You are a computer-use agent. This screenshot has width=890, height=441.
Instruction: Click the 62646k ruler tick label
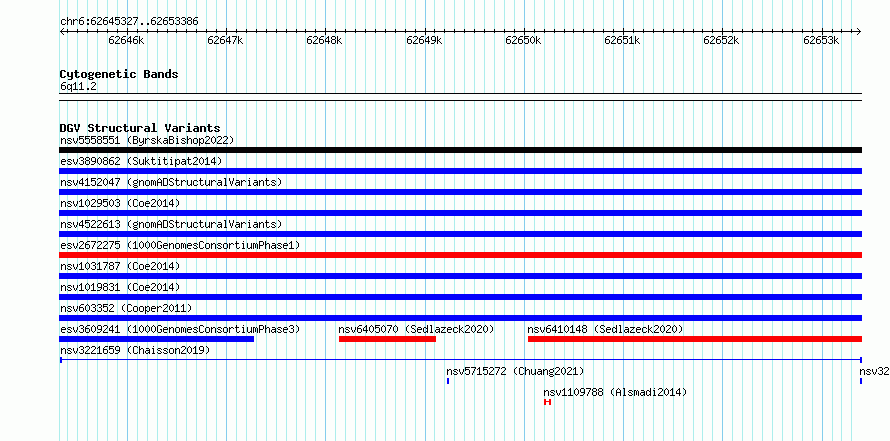(x=127, y=40)
